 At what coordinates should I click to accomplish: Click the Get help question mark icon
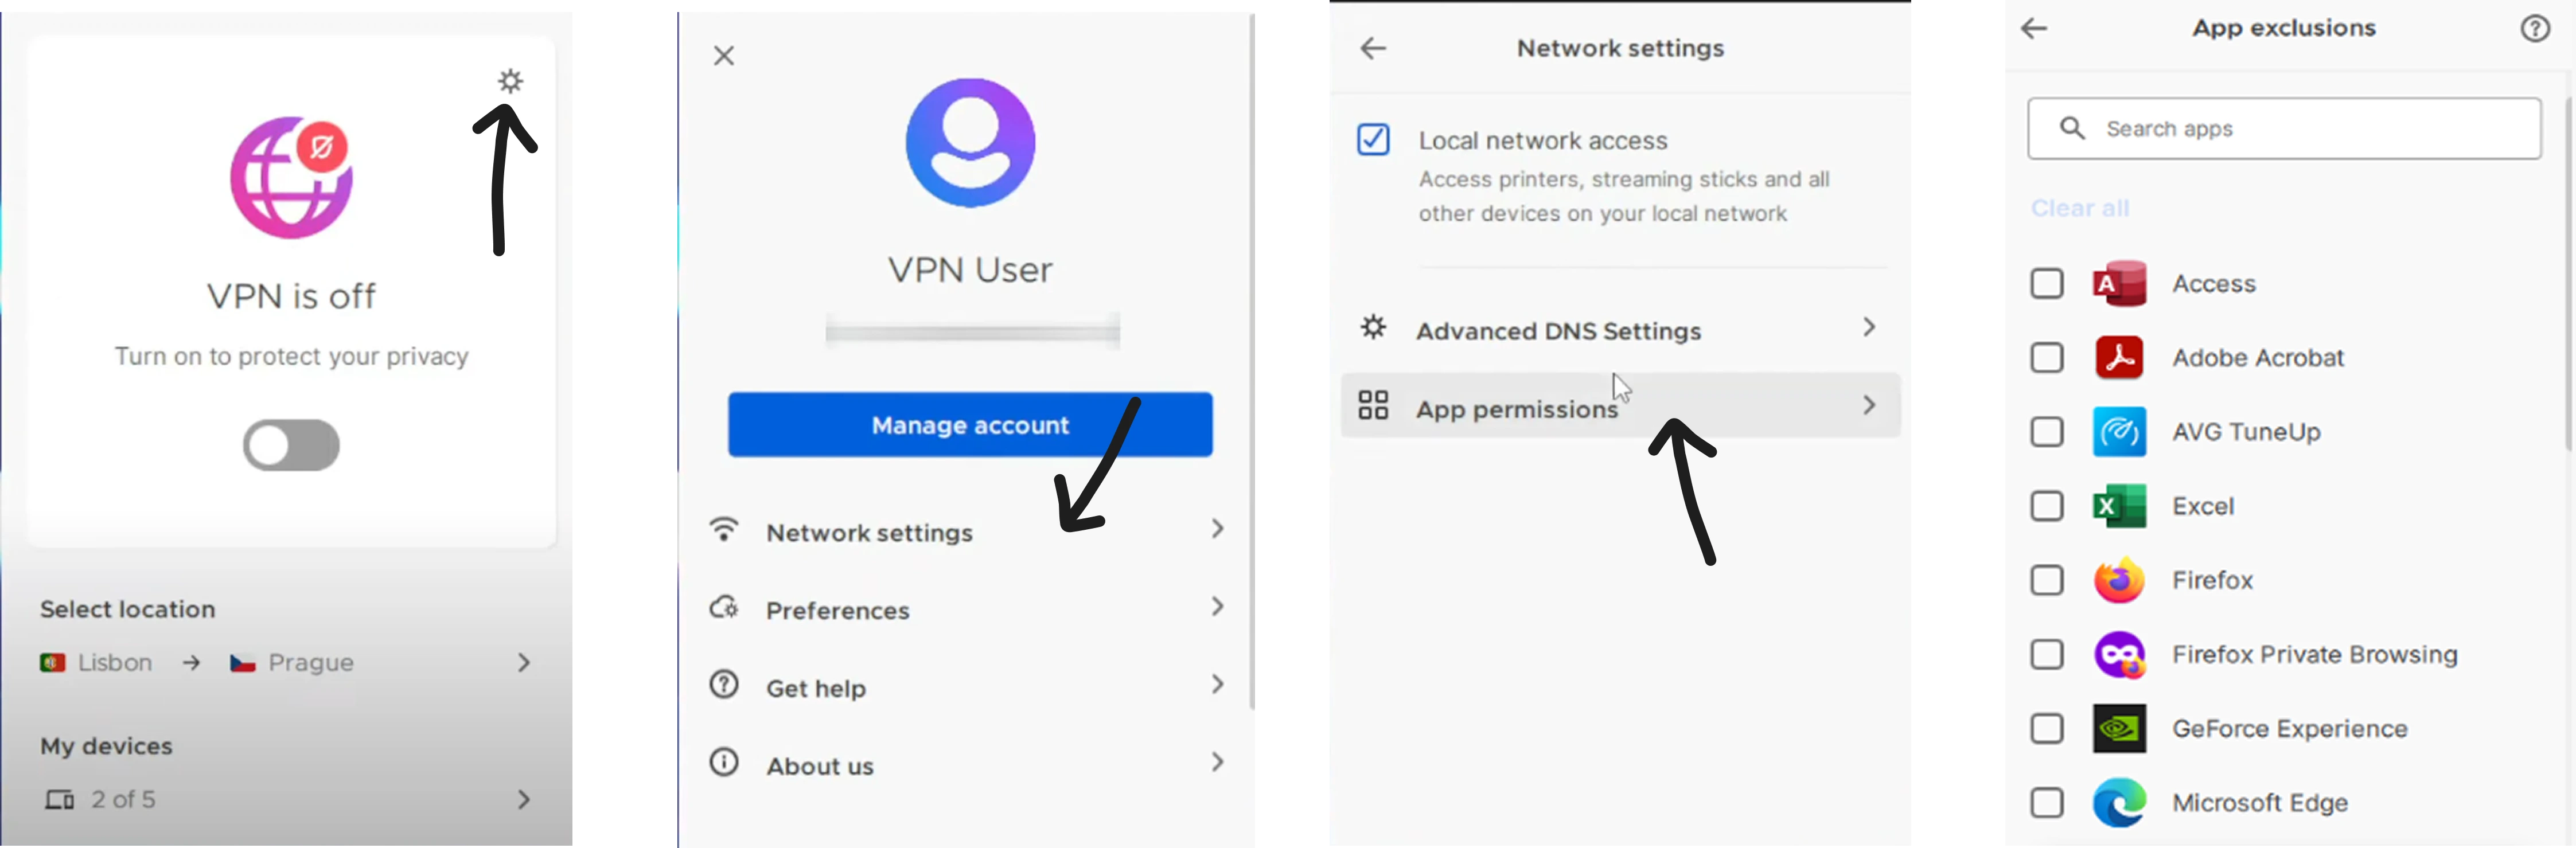click(x=724, y=684)
